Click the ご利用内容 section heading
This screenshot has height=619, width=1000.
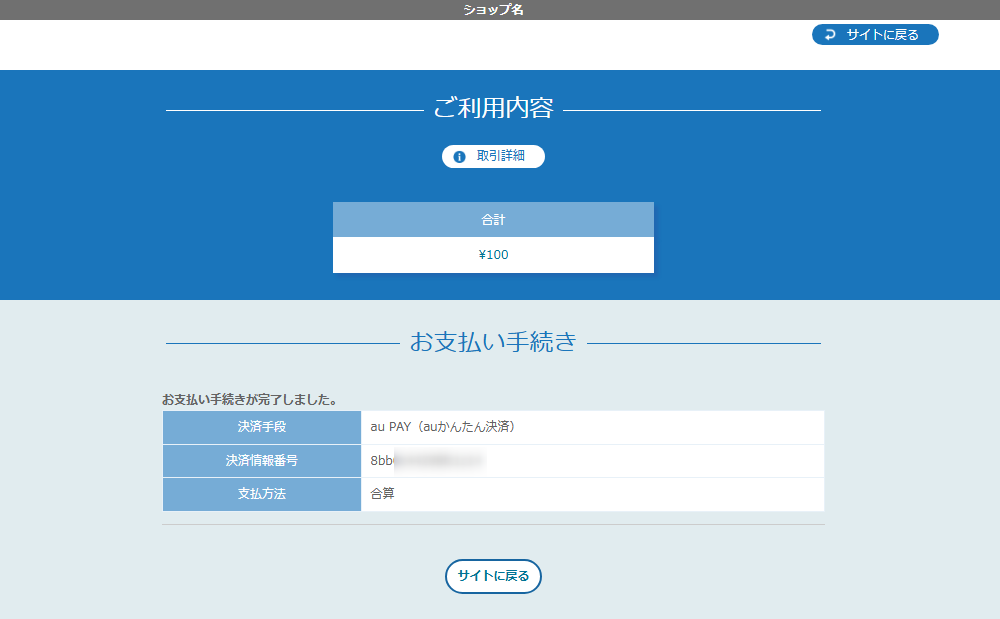pyautogui.click(x=493, y=110)
